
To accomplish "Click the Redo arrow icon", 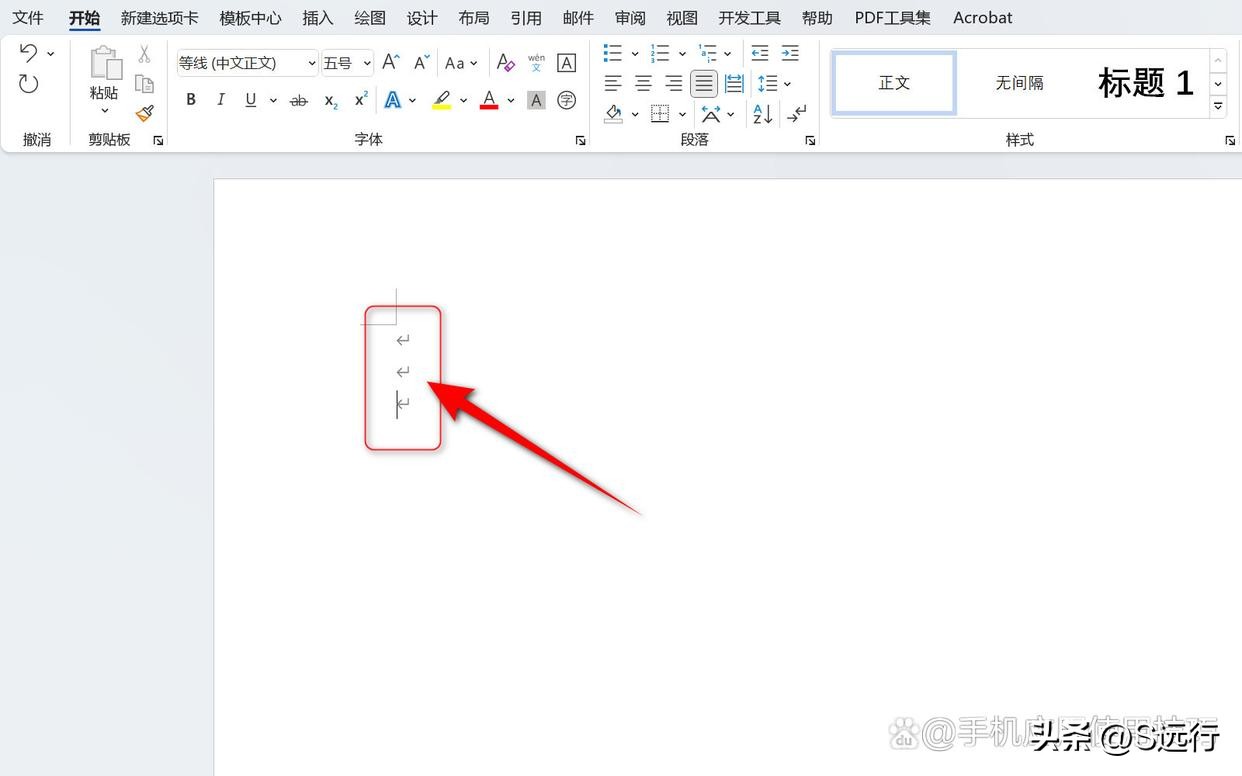I will coord(28,84).
